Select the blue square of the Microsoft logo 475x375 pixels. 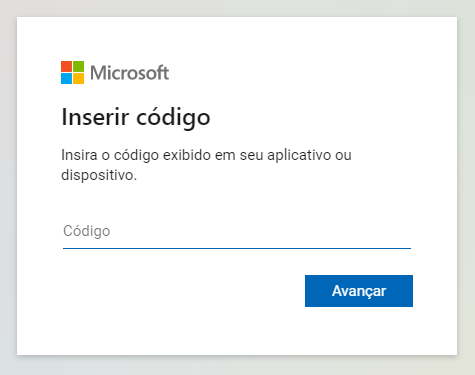click(66, 79)
